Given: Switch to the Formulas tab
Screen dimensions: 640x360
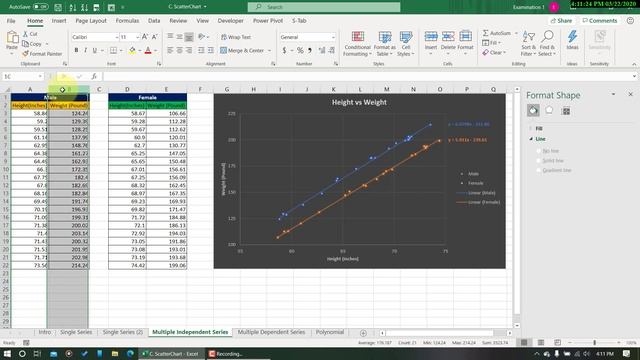Looking at the screenshot, I should point(127,20).
